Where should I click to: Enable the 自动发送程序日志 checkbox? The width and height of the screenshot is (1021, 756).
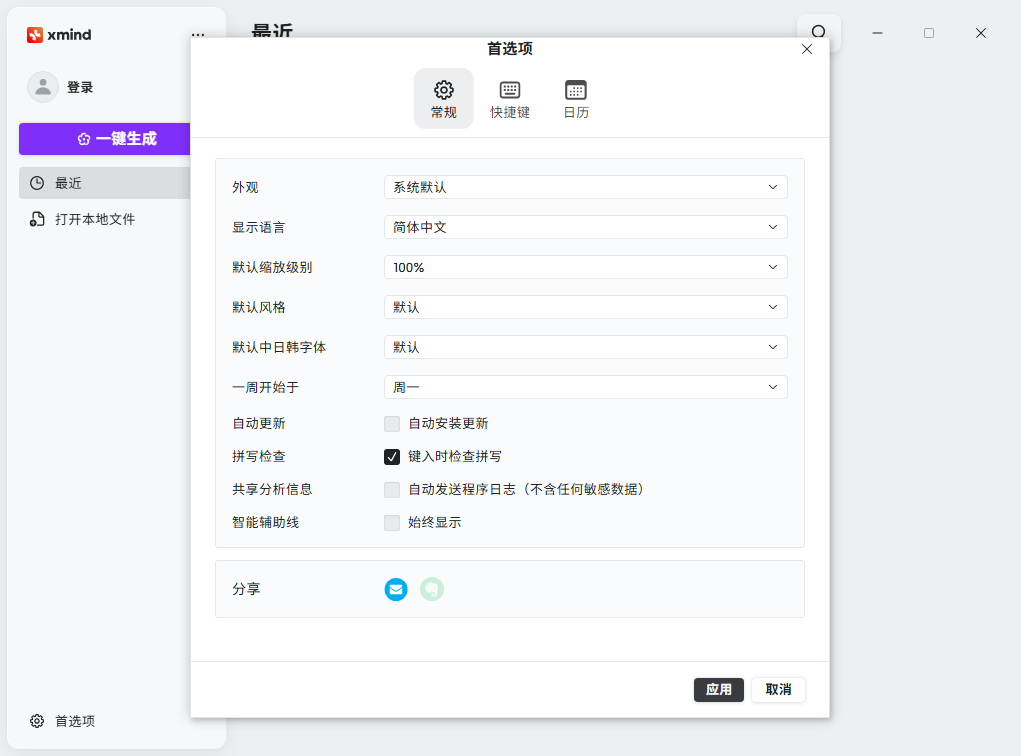click(x=392, y=490)
